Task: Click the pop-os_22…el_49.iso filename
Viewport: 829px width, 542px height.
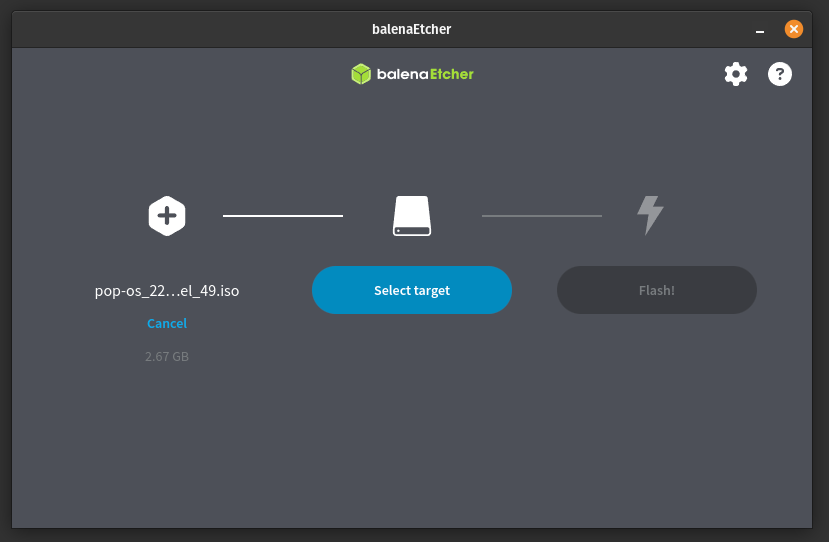Action: [167, 290]
